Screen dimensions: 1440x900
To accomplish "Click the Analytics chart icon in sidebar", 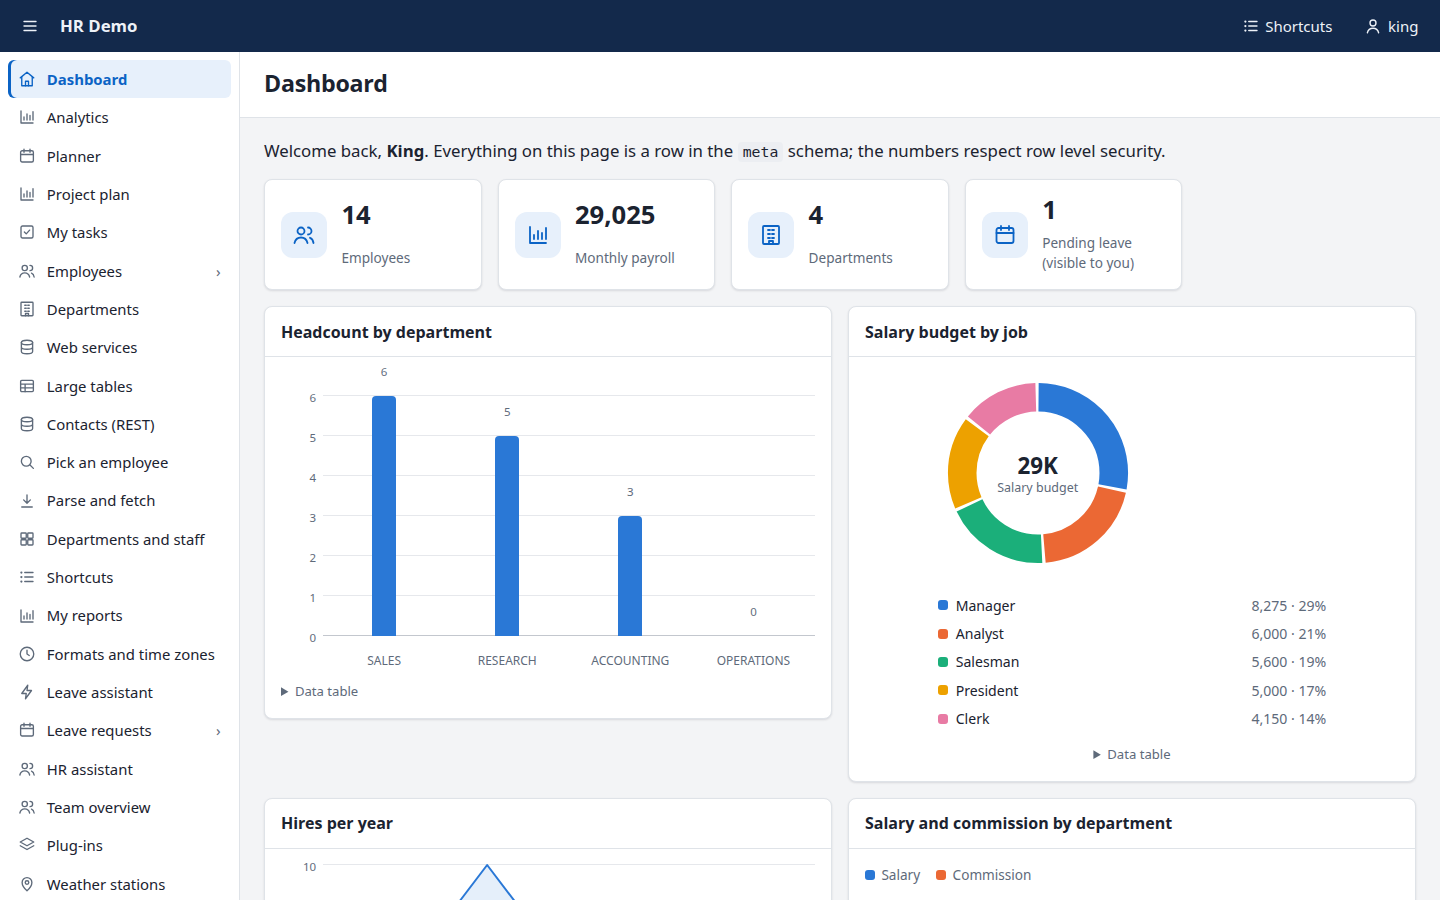I will [27, 118].
